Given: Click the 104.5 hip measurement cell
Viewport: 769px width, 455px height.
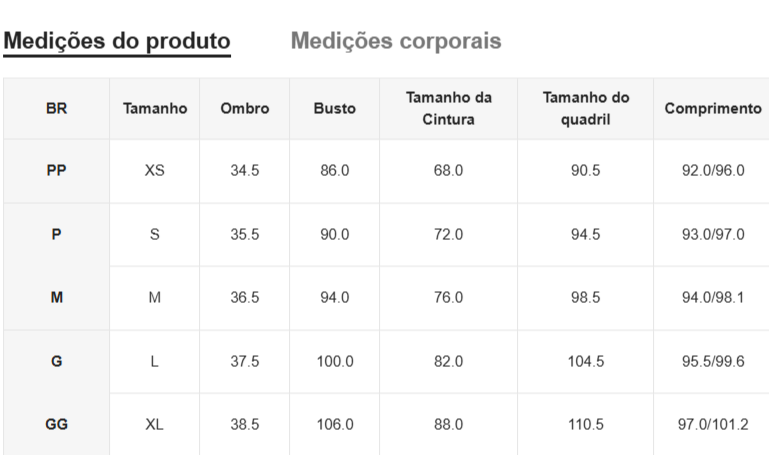Looking at the screenshot, I should 585,361.
